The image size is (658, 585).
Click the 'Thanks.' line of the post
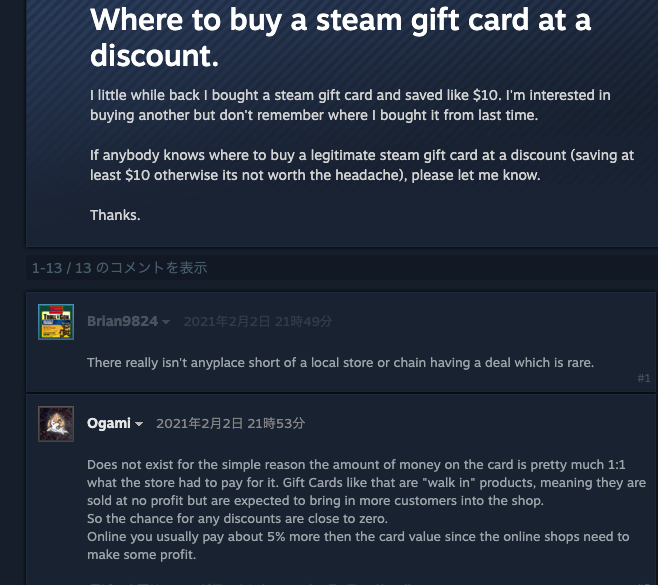pos(115,215)
